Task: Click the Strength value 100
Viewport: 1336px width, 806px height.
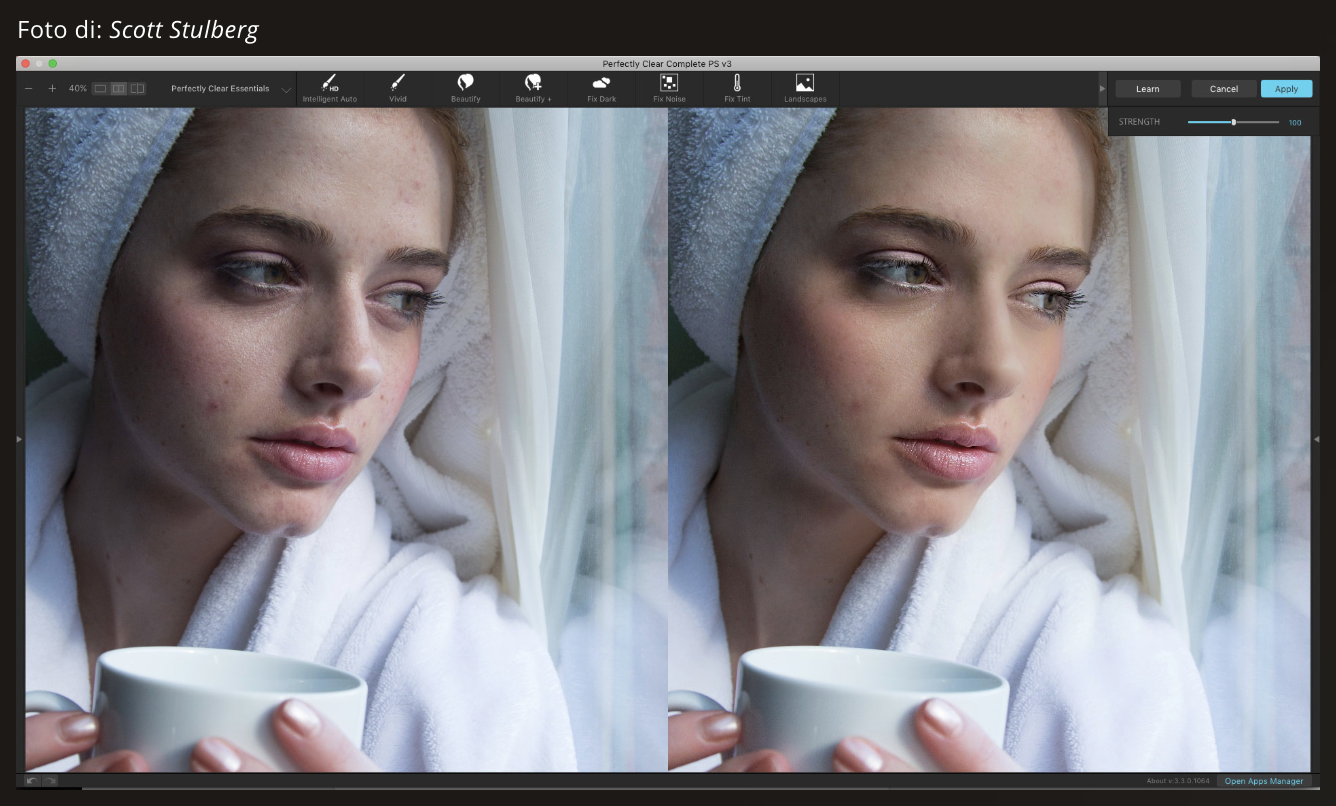Action: (x=1295, y=122)
